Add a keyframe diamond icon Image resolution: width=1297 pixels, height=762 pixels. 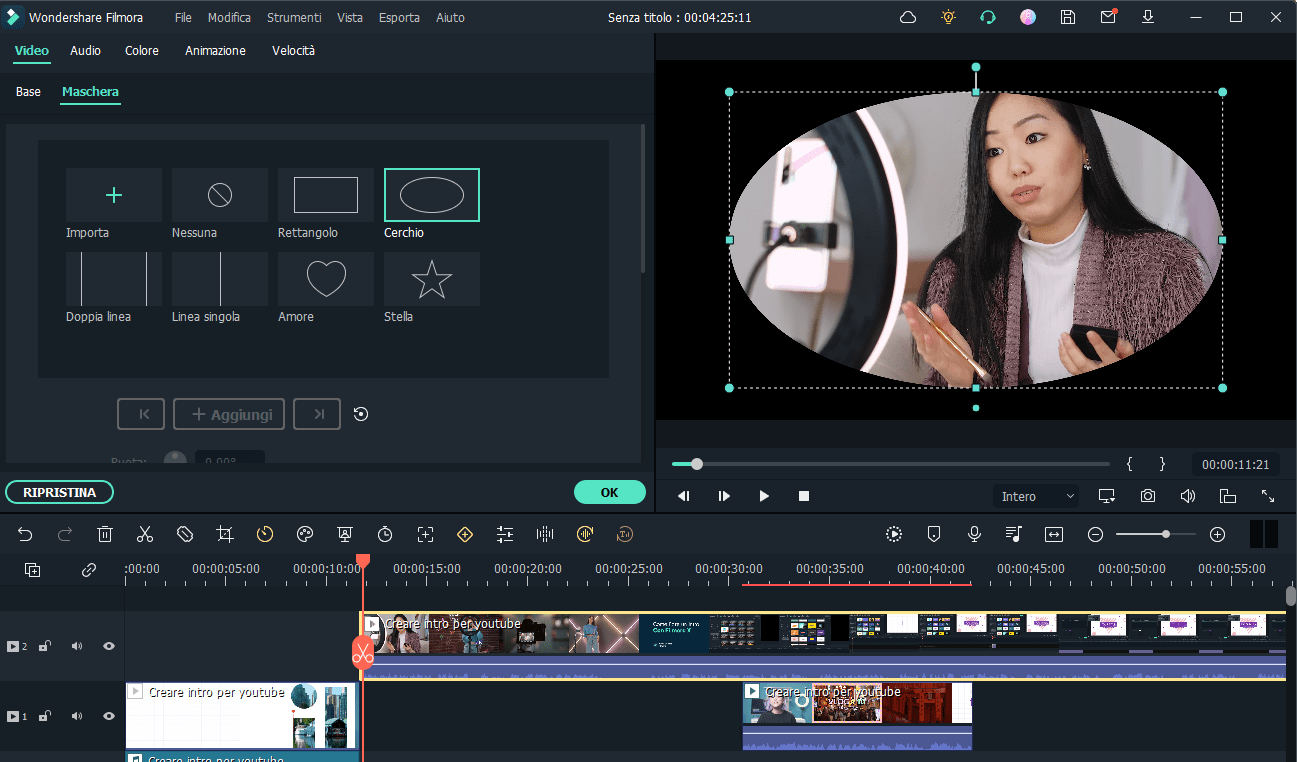click(465, 535)
